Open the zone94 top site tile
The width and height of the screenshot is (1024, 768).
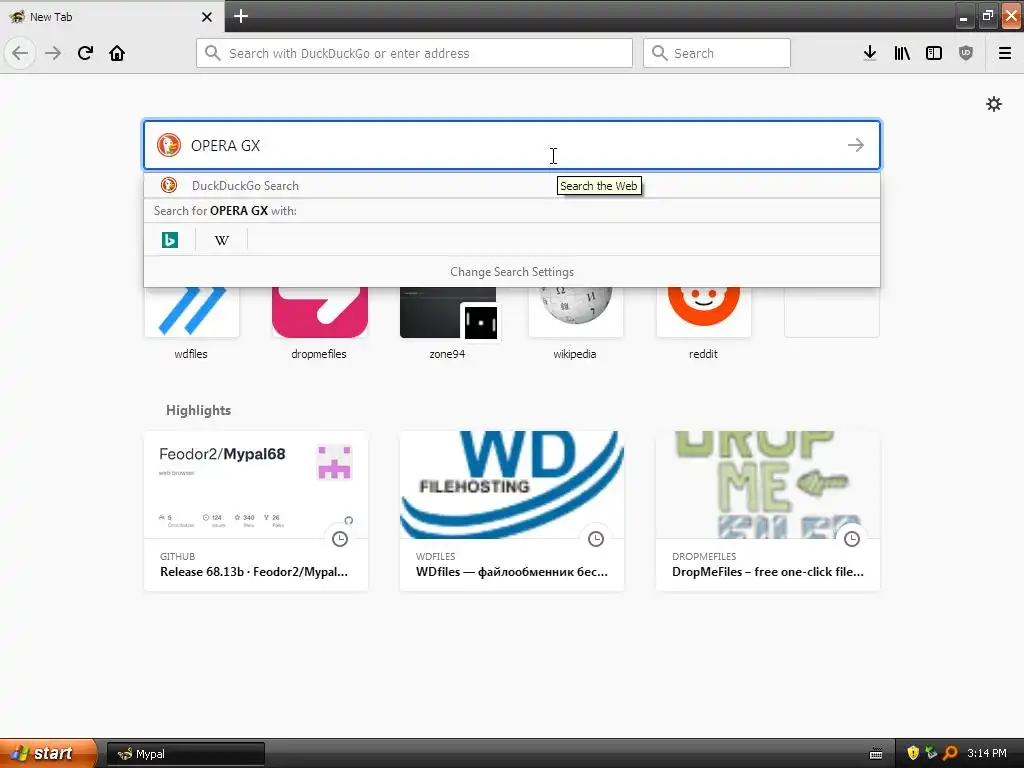[447, 323]
